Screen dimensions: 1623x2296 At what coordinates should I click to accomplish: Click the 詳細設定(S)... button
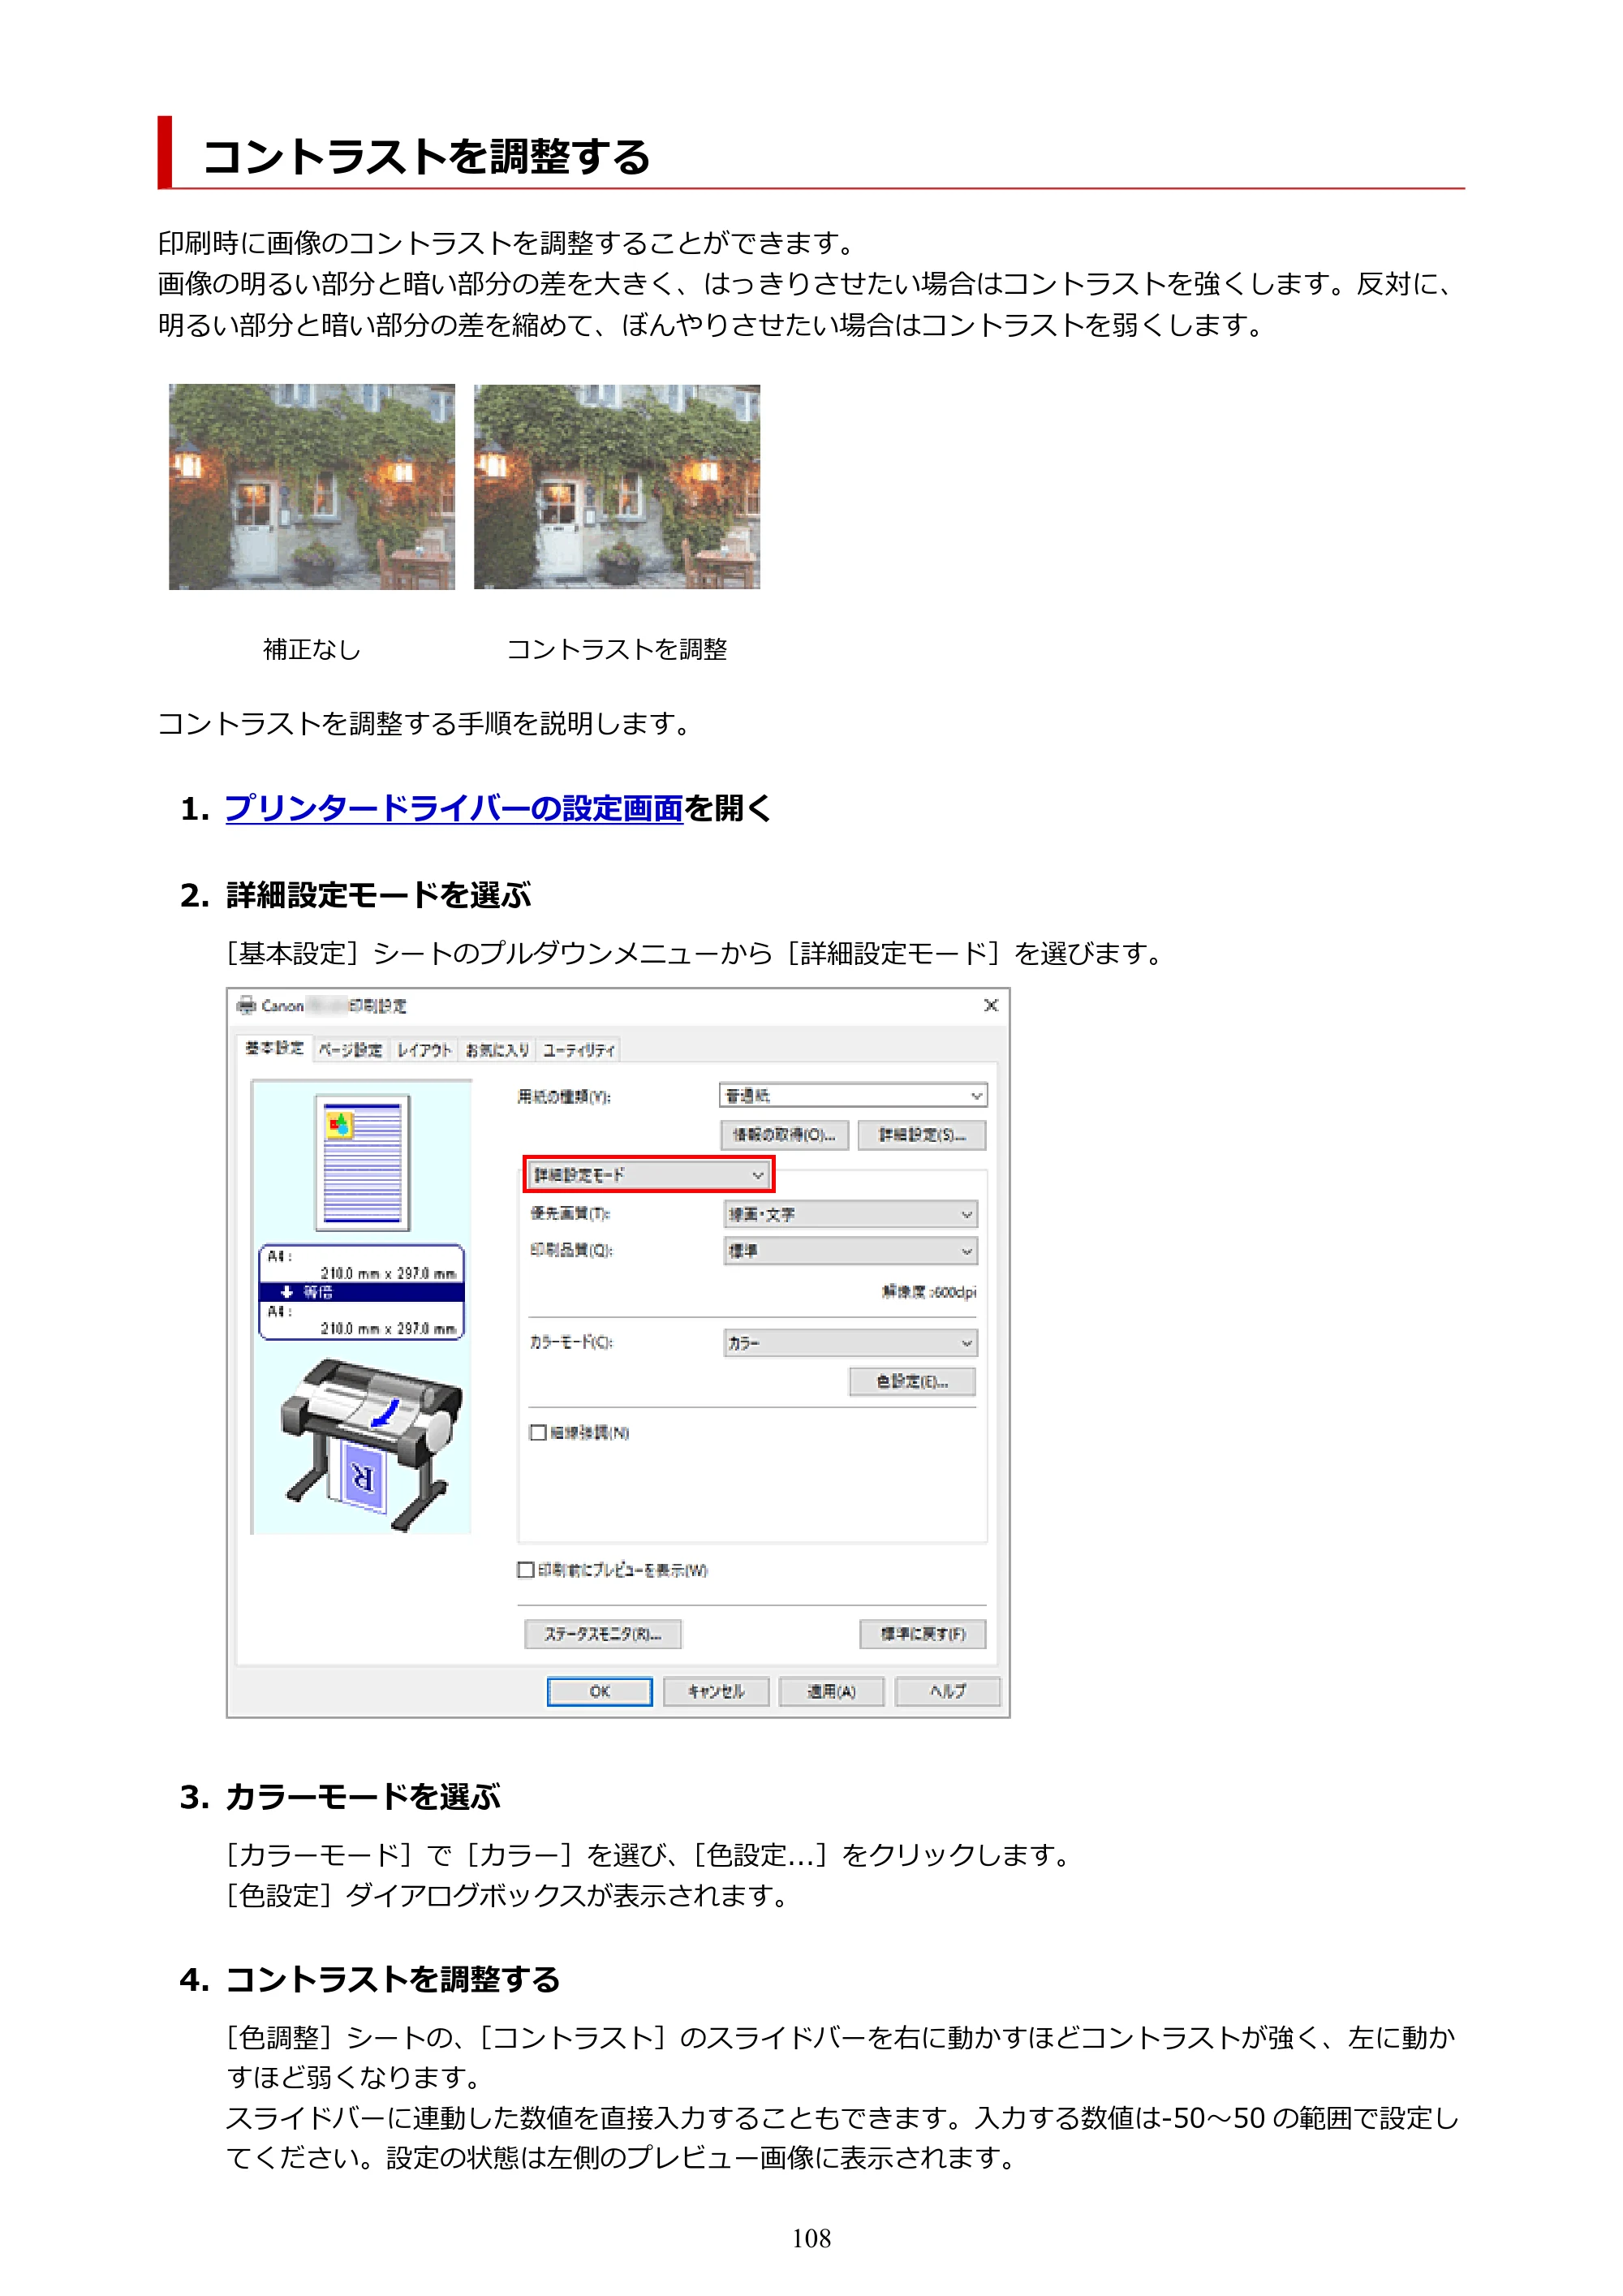pyautogui.click(x=922, y=1135)
